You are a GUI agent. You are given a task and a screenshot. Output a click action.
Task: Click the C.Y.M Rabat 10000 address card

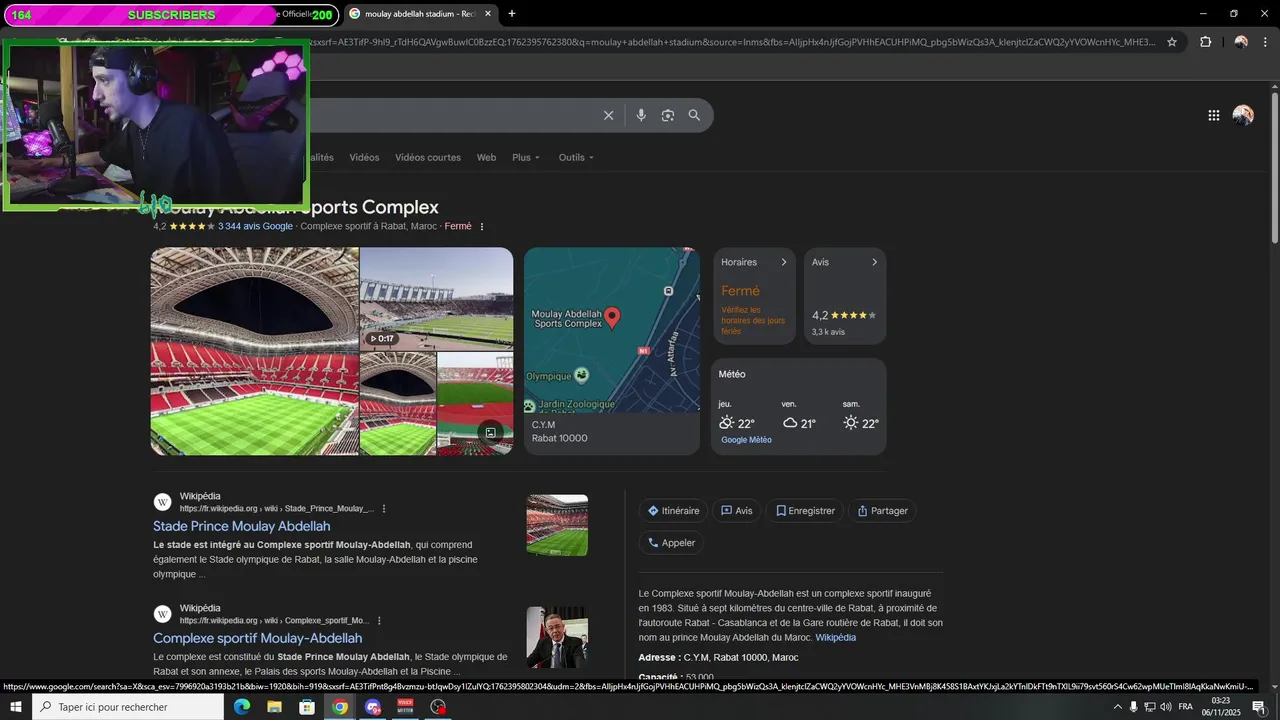click(x=612, y=432)
